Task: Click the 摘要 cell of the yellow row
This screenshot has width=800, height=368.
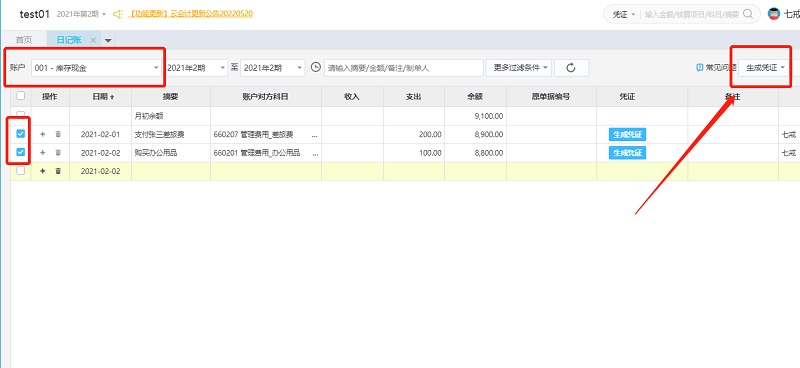Action: pyautogui.click(x=171, y=171)
